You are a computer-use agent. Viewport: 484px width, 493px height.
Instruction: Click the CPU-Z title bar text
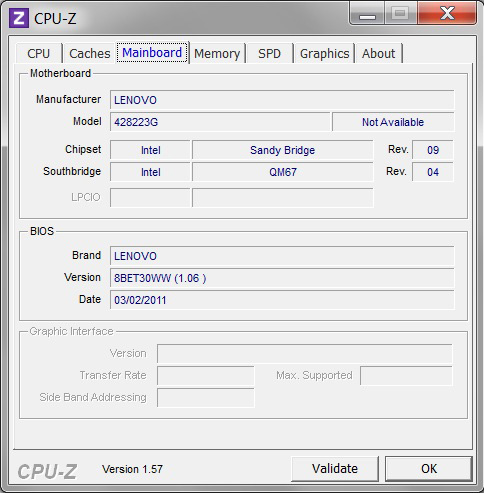click(55, 18)
